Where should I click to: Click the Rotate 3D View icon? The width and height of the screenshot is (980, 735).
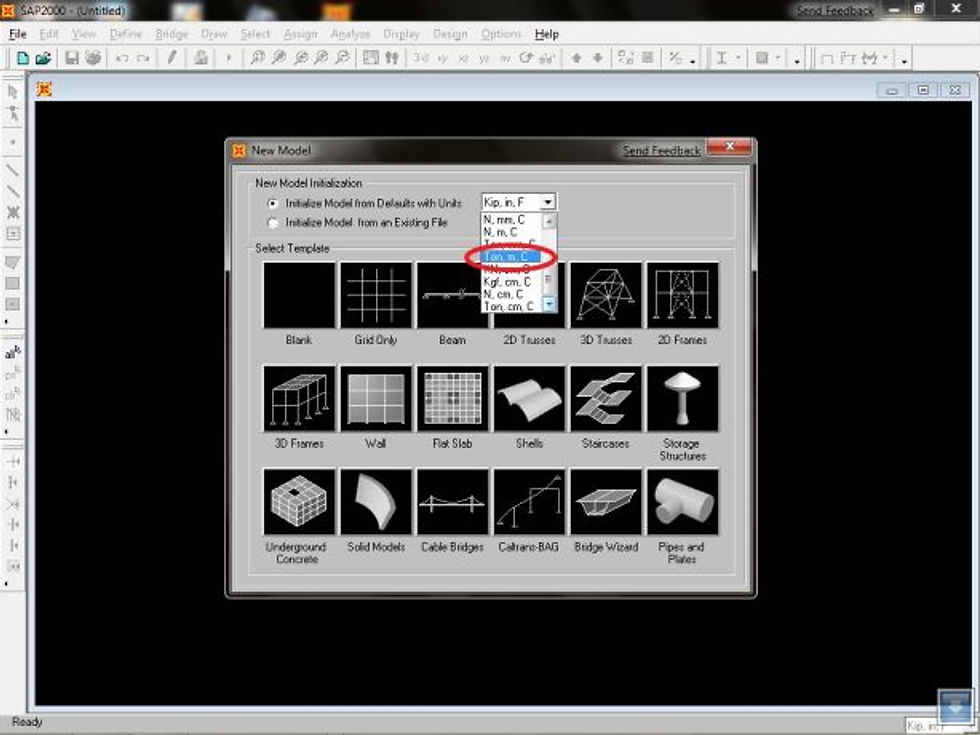click(x=526, y=58)
